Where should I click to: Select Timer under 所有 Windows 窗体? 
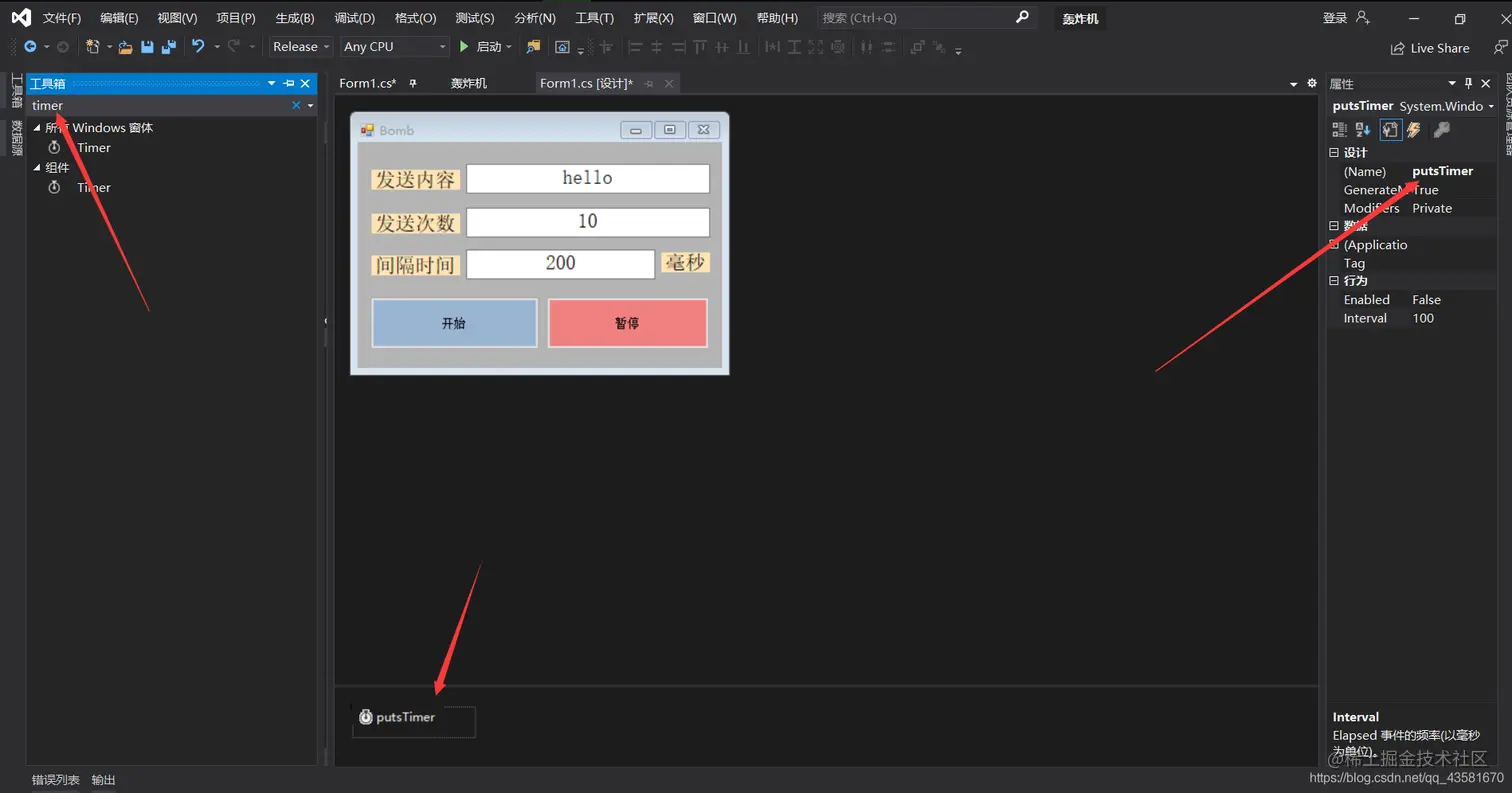(x=93, y=148)
